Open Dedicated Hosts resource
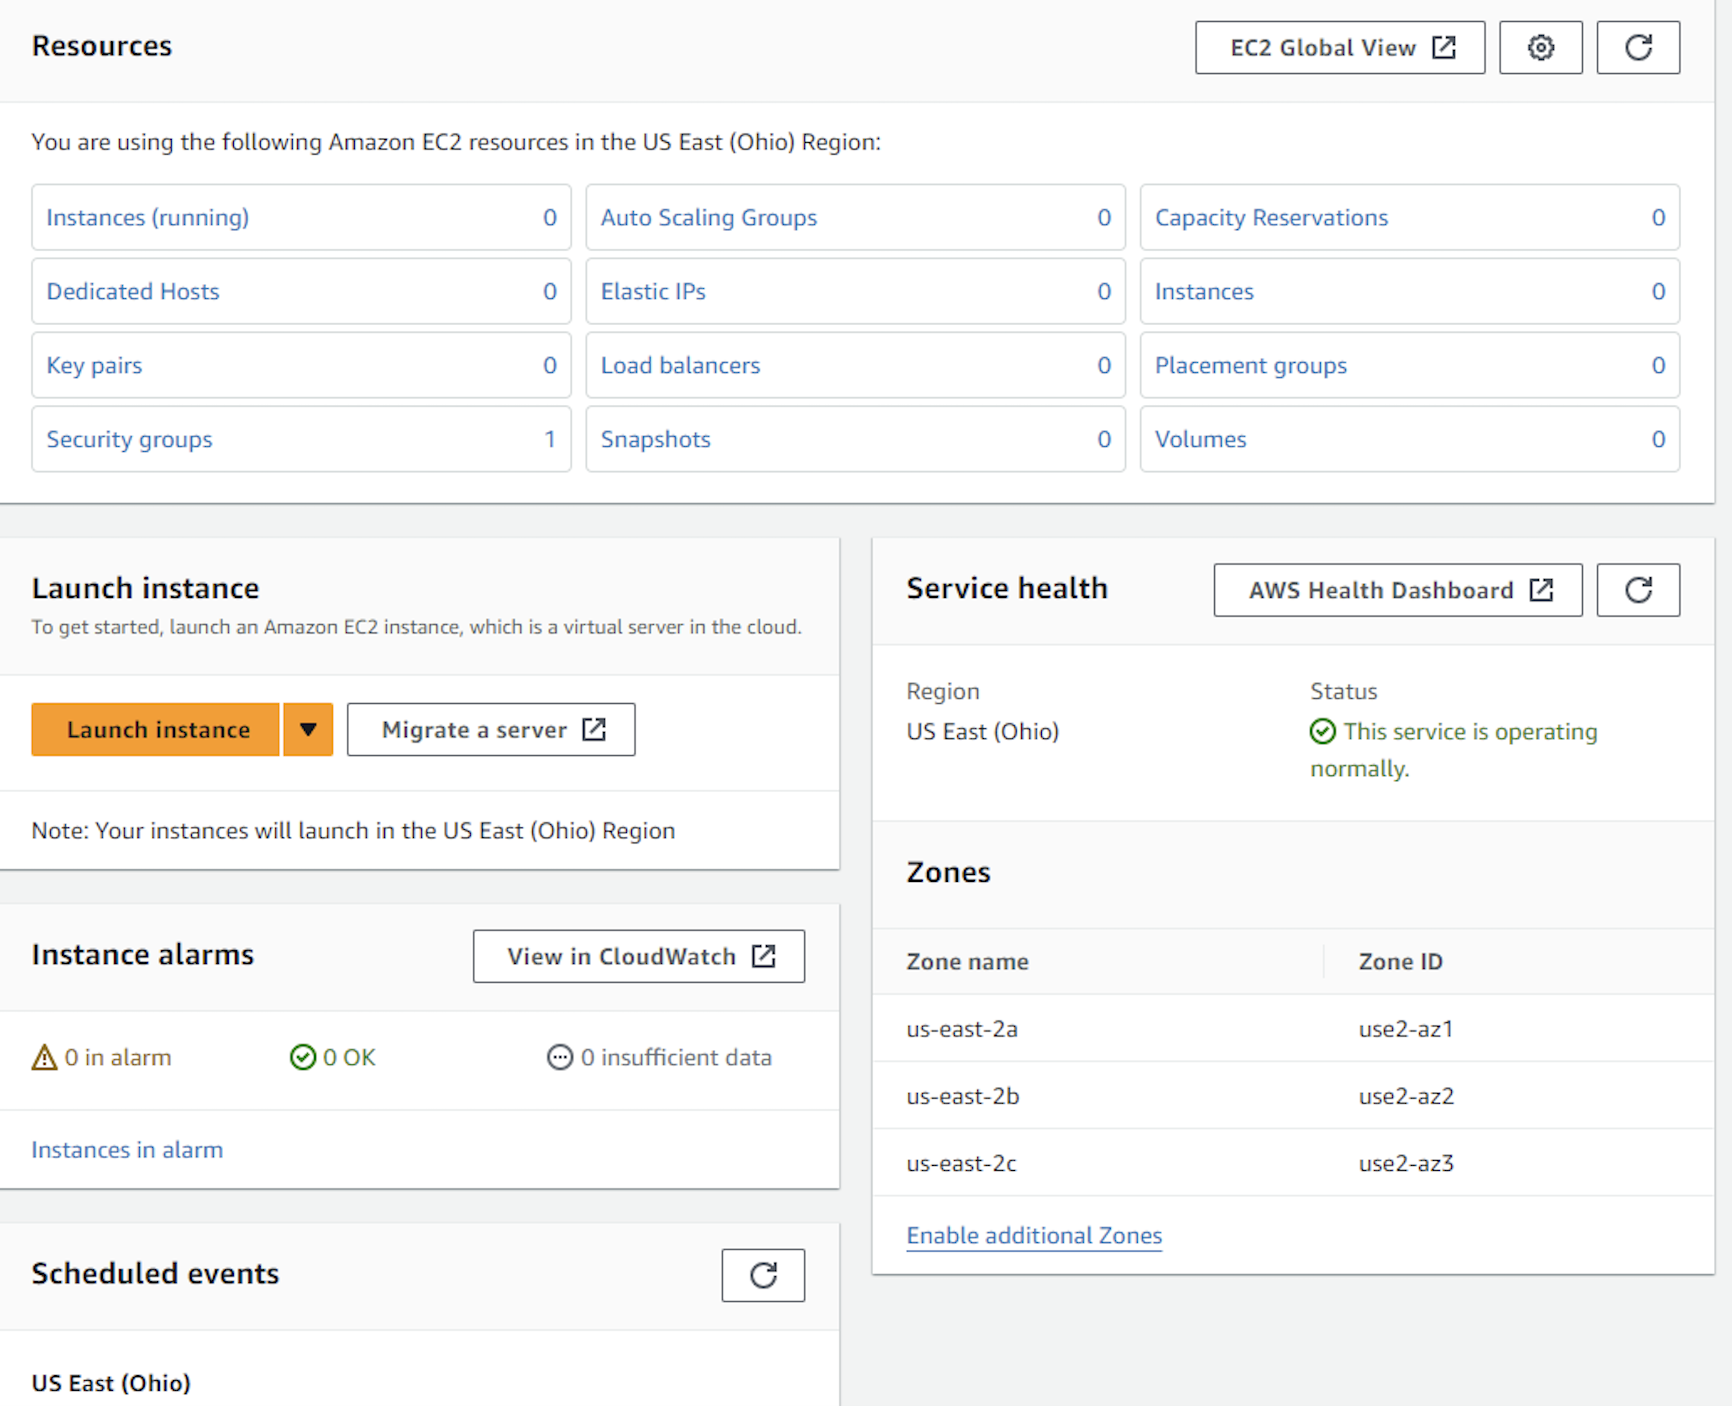Screen dimensions: 1732x1406 point(133,291)
